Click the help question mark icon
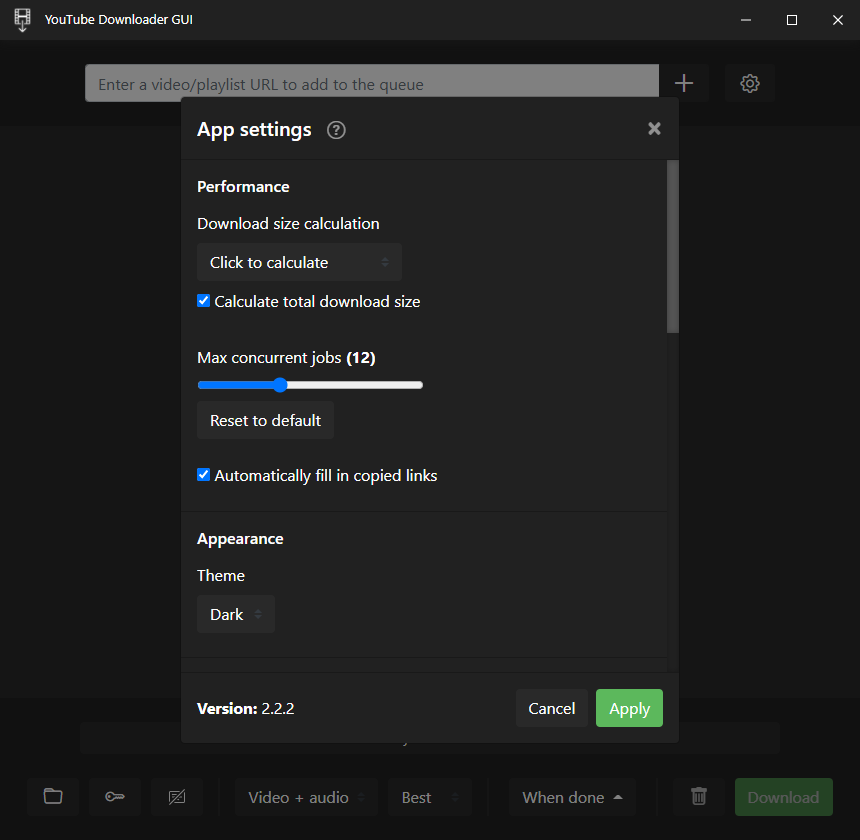 click(x=336, y=130)
